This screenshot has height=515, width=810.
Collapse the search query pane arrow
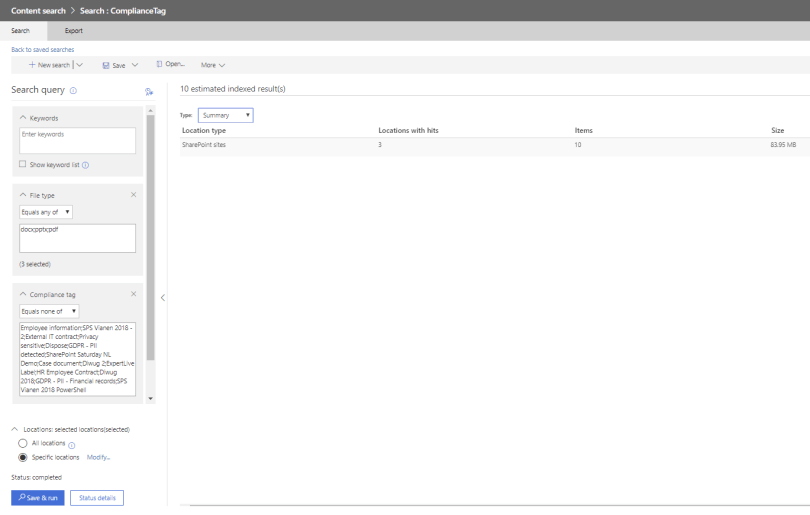coord(163,297)
